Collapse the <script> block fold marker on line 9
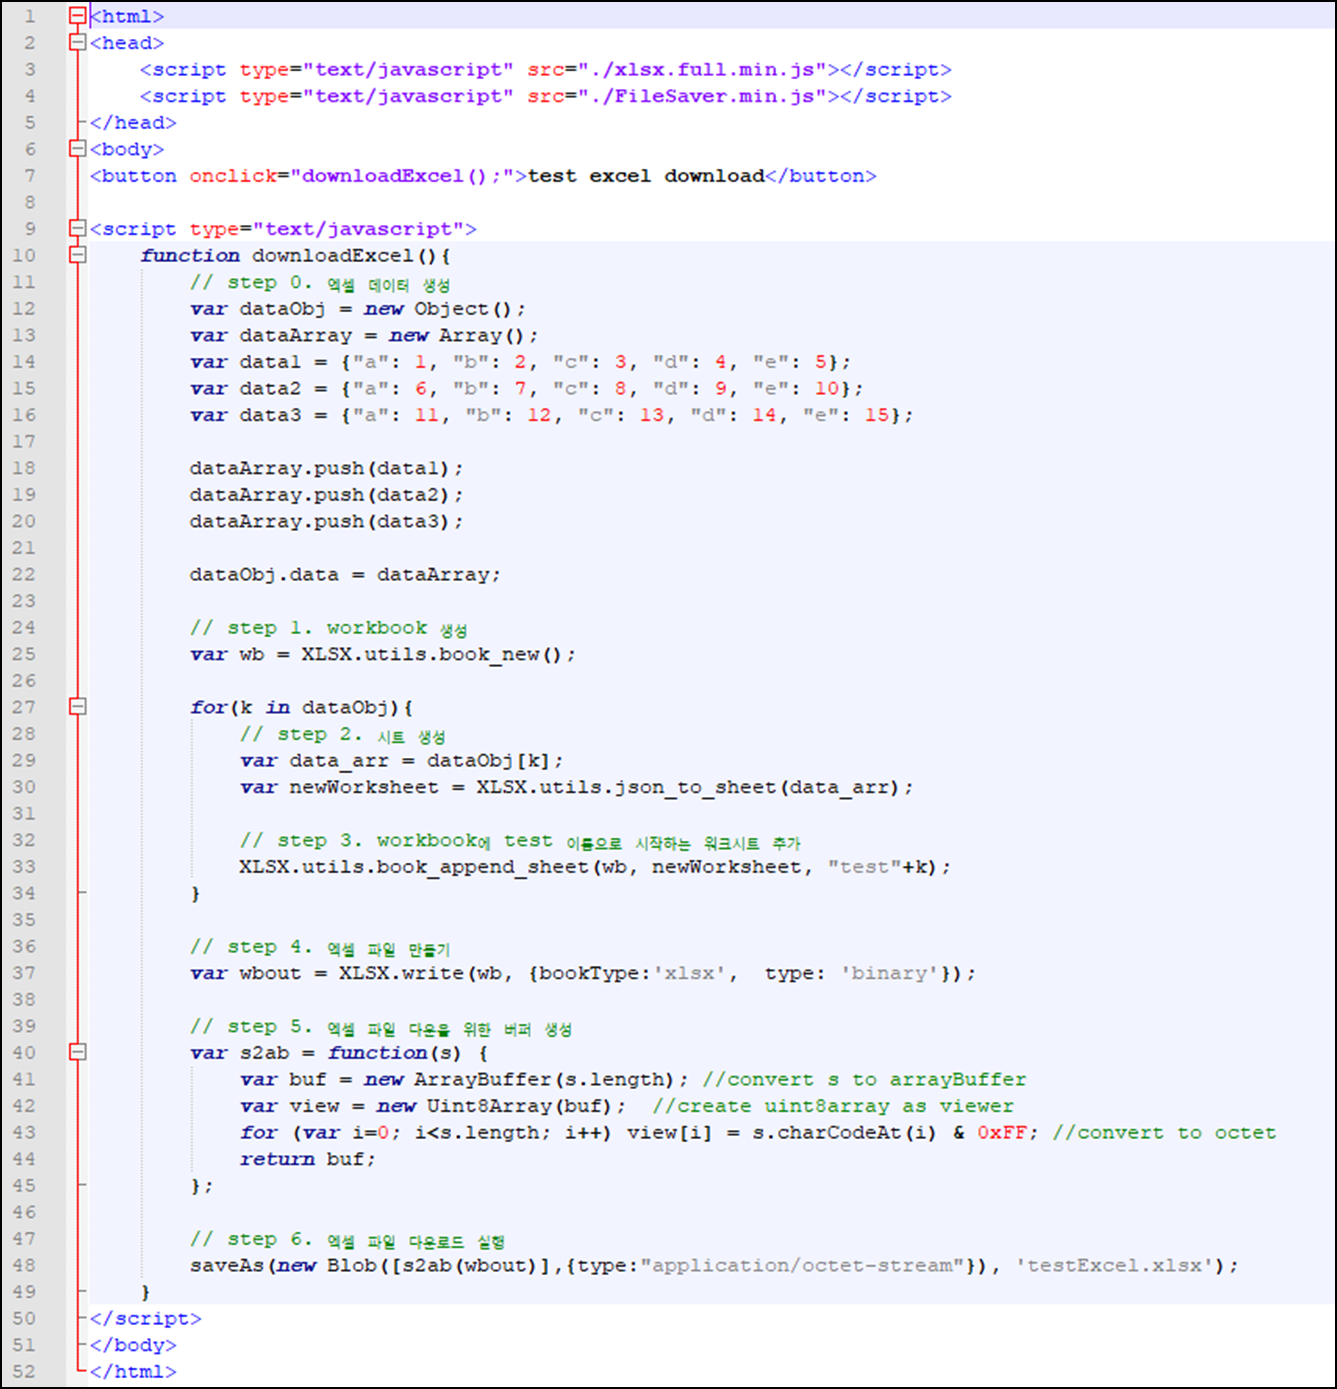The image size is (1337, 1389). pos(78,229)
